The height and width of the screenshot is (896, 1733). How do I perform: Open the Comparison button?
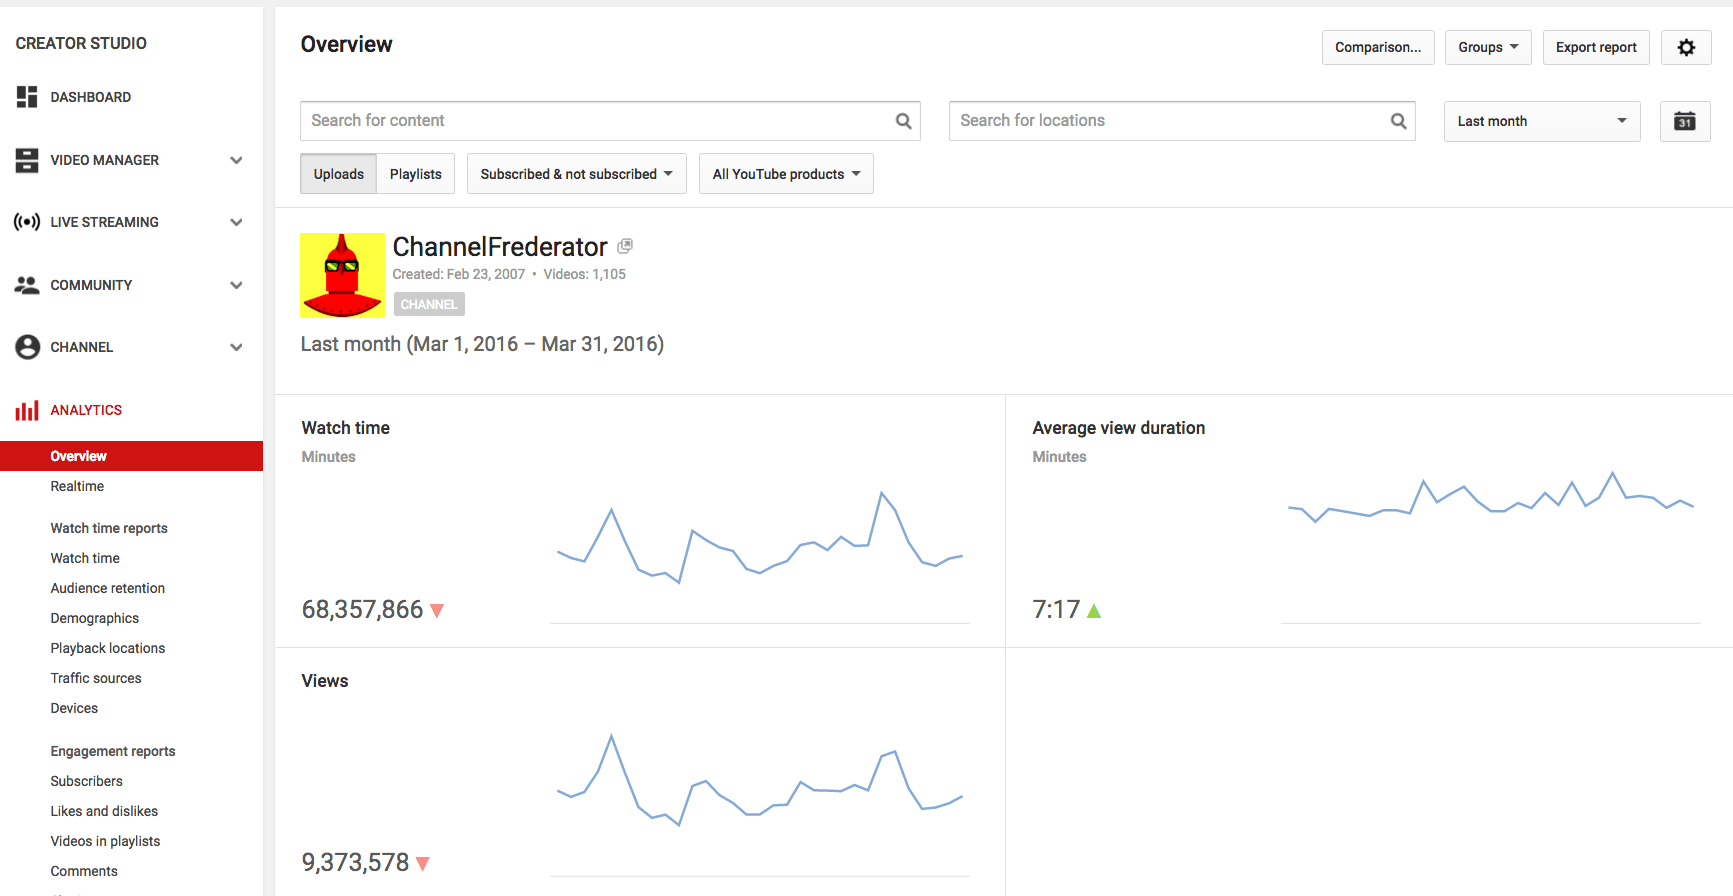click(1378, 47)
